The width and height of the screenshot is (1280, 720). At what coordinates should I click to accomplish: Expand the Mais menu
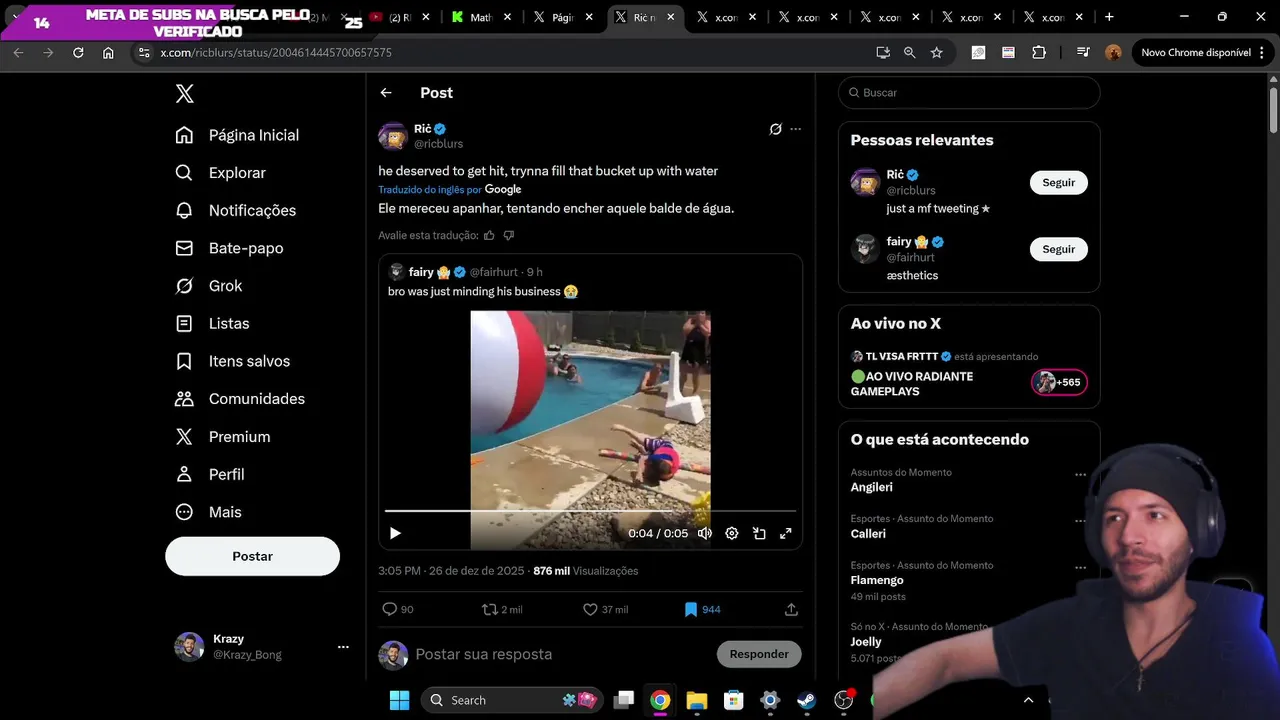[208, 512]
